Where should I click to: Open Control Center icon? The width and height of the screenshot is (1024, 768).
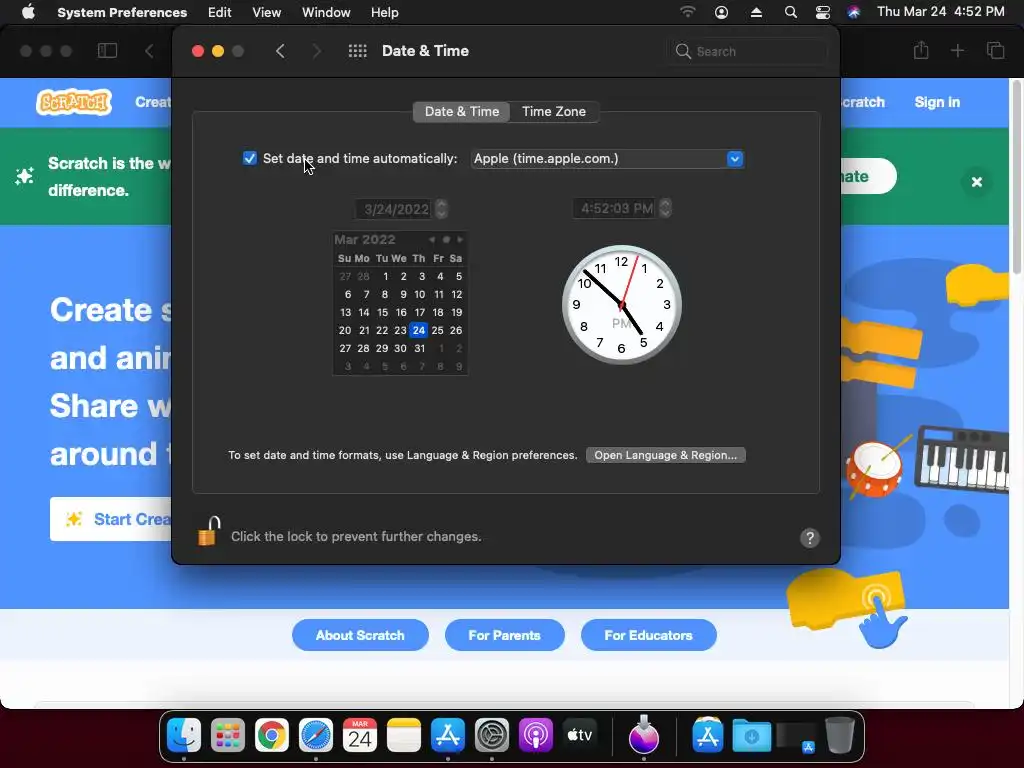[823, 12]
